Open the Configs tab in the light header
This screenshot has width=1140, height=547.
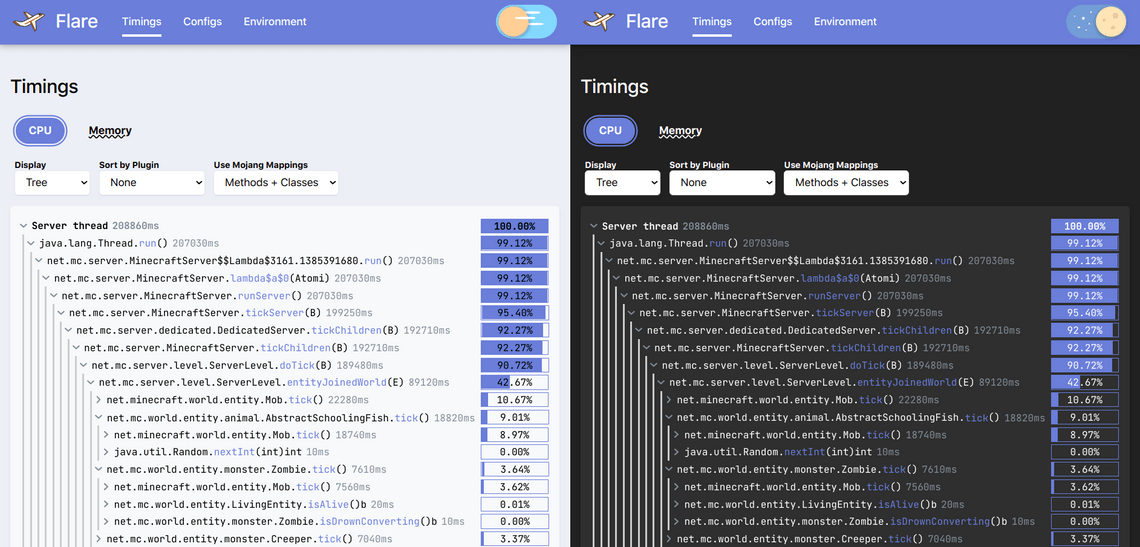(x=202, y=21)
